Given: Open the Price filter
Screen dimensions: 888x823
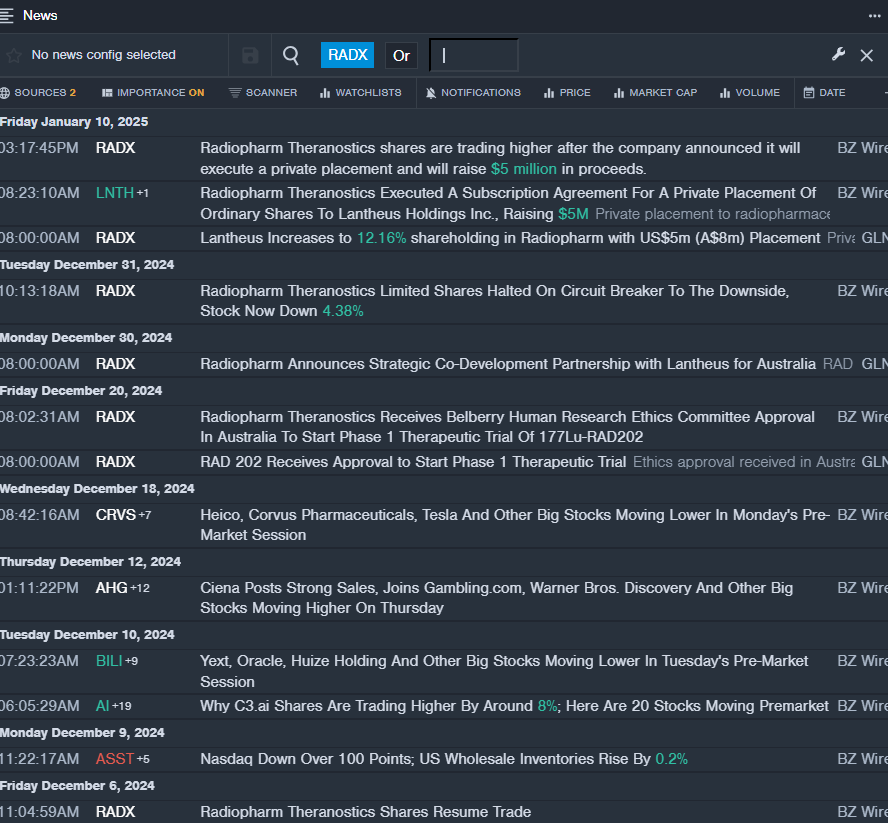Looking at the screenshot, I should pyautogui.click(x=567, y=92).
